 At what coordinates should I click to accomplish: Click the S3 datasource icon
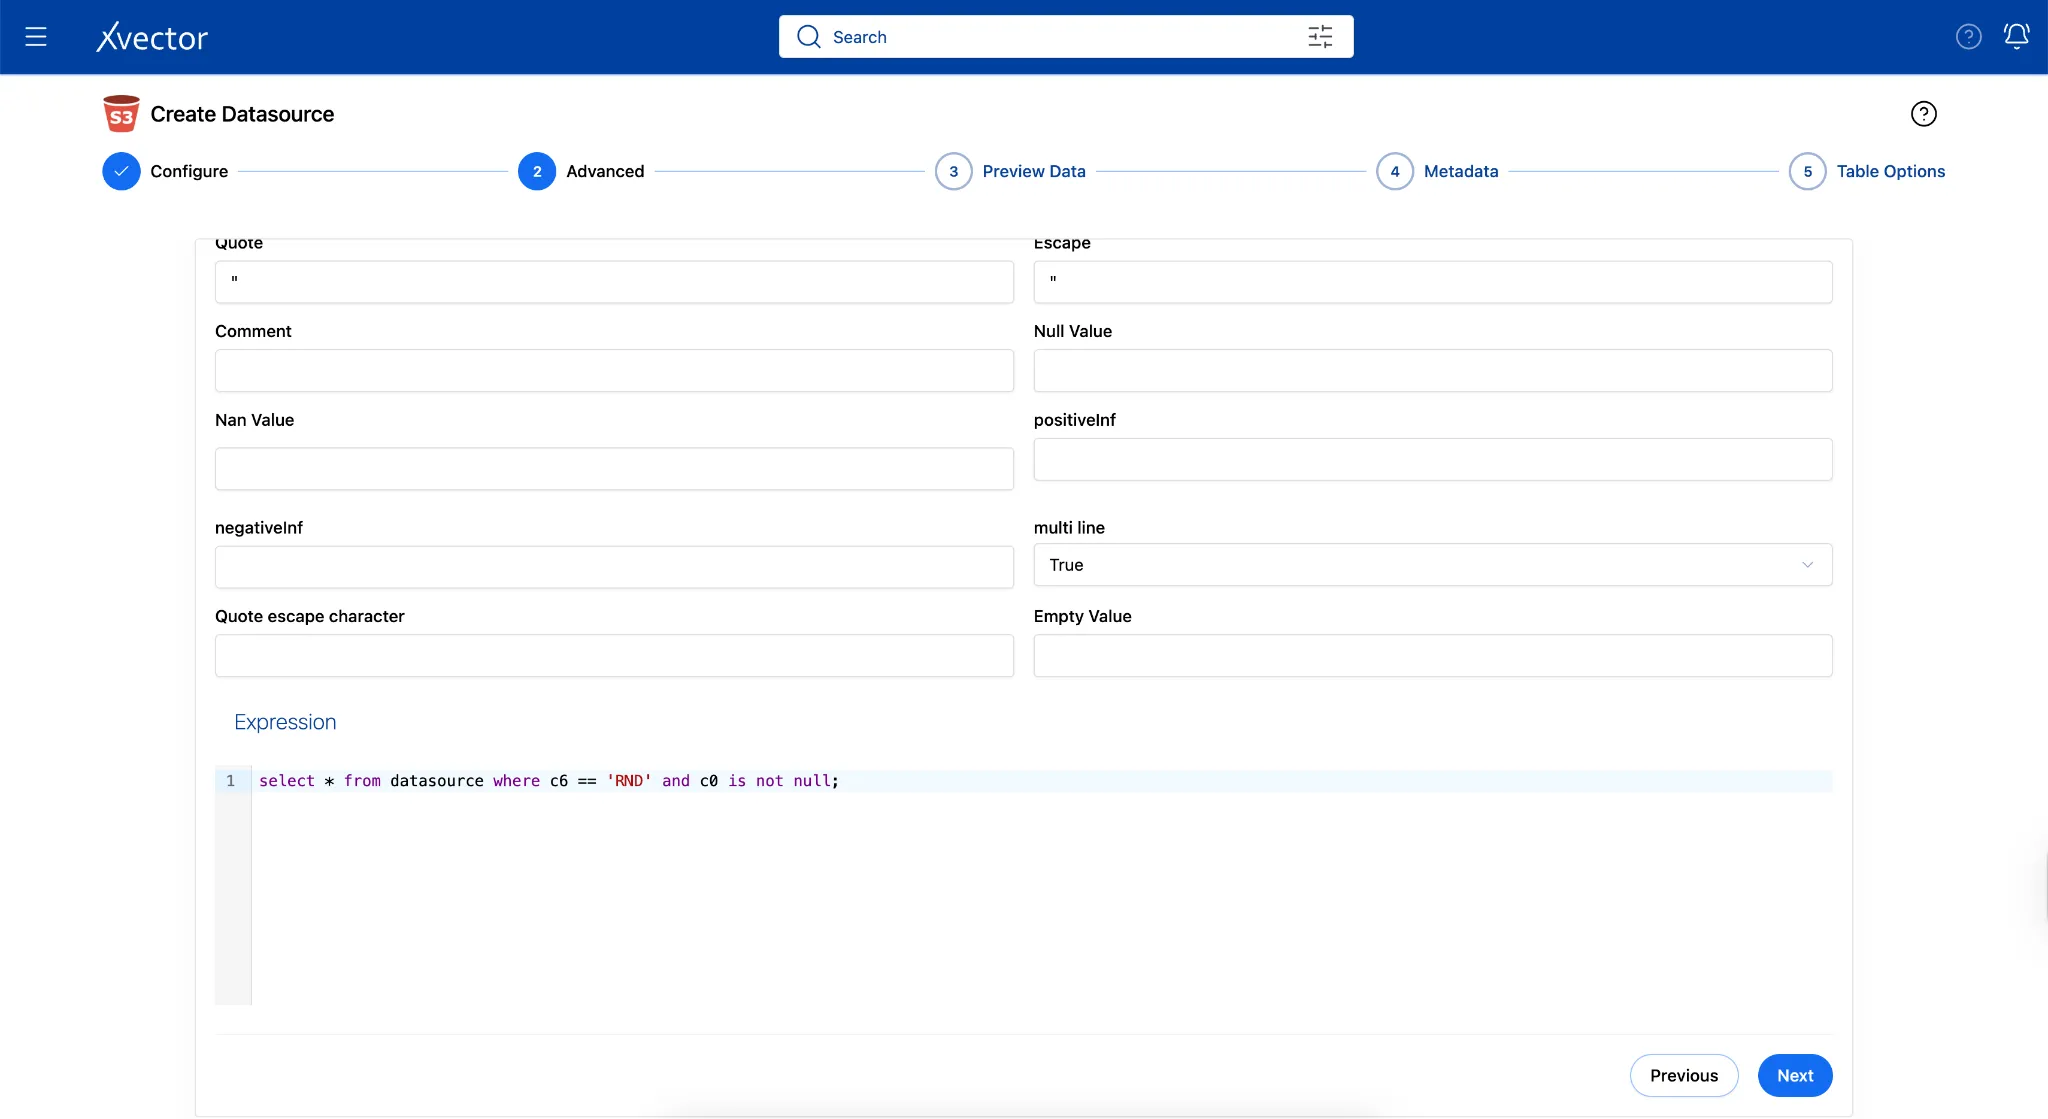pos(121,114)
